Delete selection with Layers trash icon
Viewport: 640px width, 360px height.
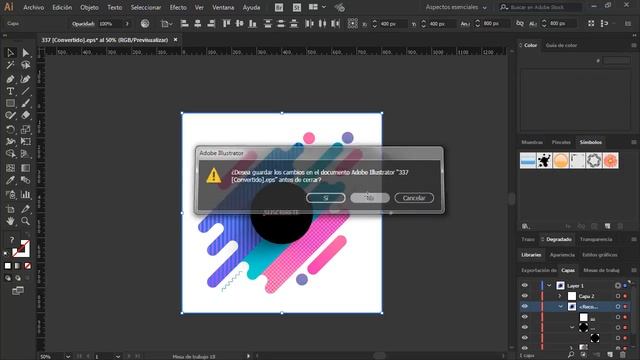click(622, 355)
